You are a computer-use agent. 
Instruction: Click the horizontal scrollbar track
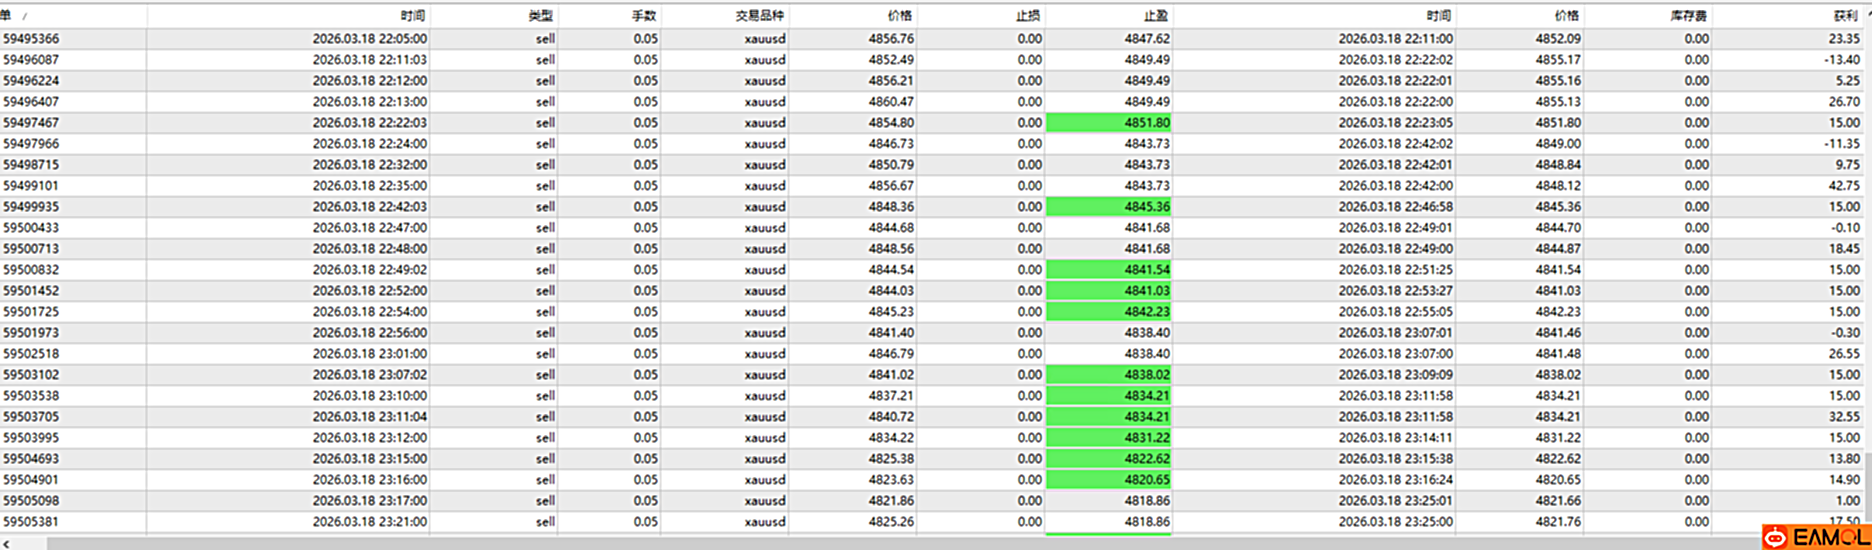click(900, 543)
